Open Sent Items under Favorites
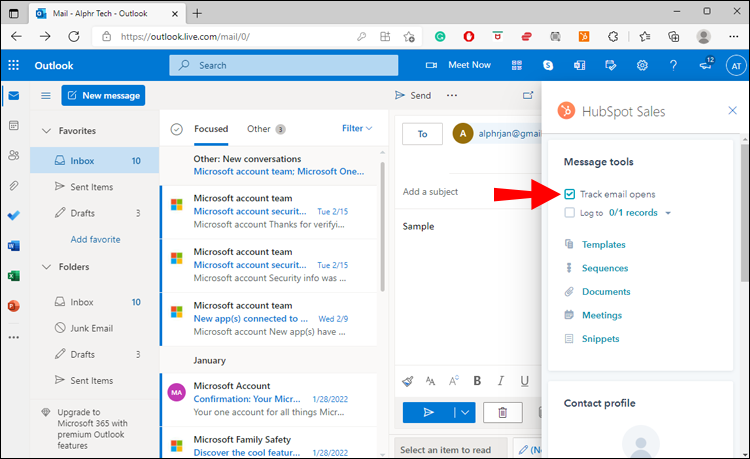The height and width of the screenshot is (459, 750). point(95,187)
